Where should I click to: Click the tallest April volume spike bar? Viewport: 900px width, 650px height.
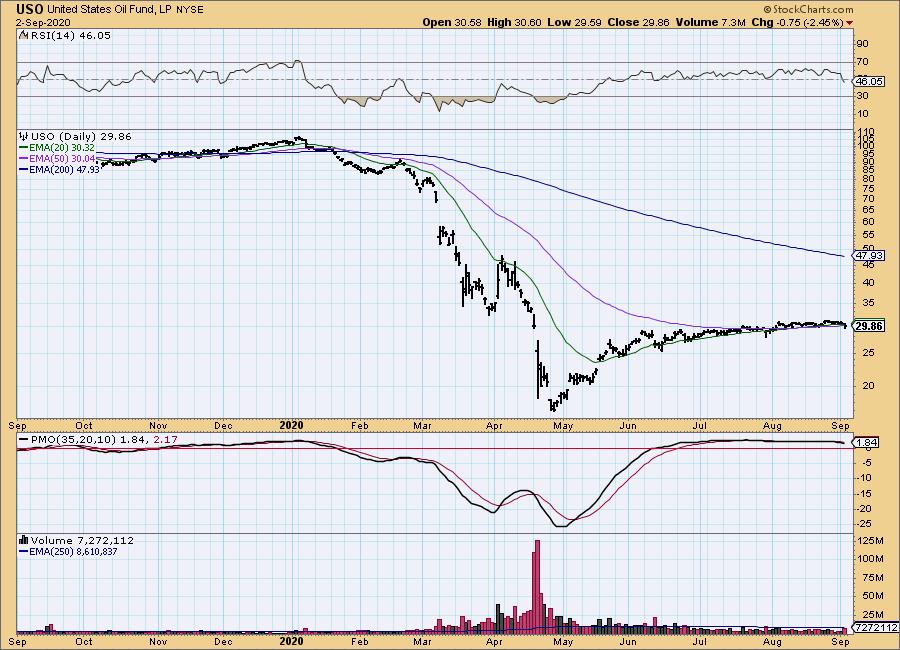coord(537,586)
